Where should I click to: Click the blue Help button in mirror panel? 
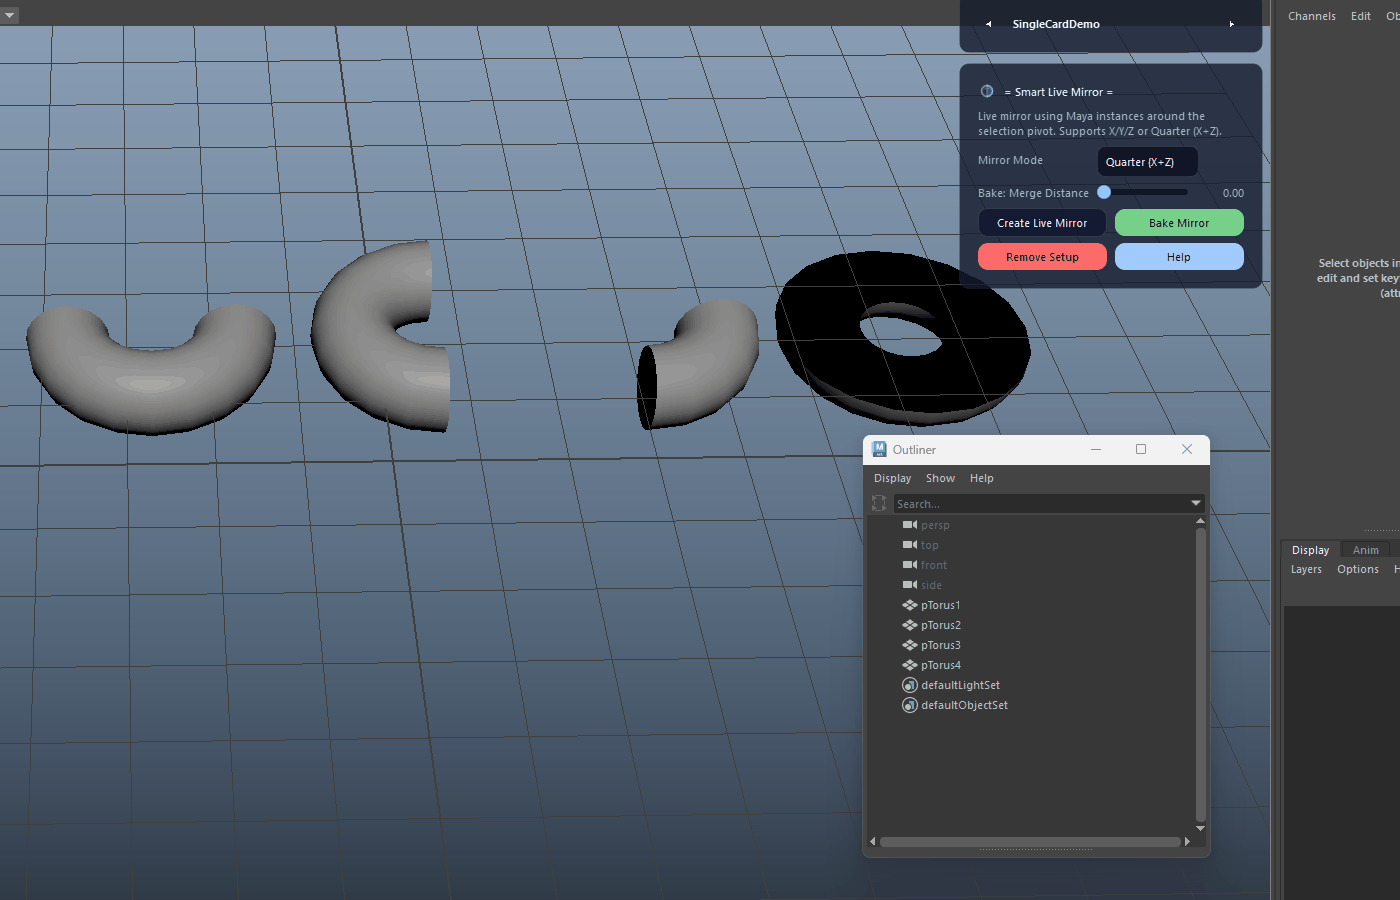1179,257
